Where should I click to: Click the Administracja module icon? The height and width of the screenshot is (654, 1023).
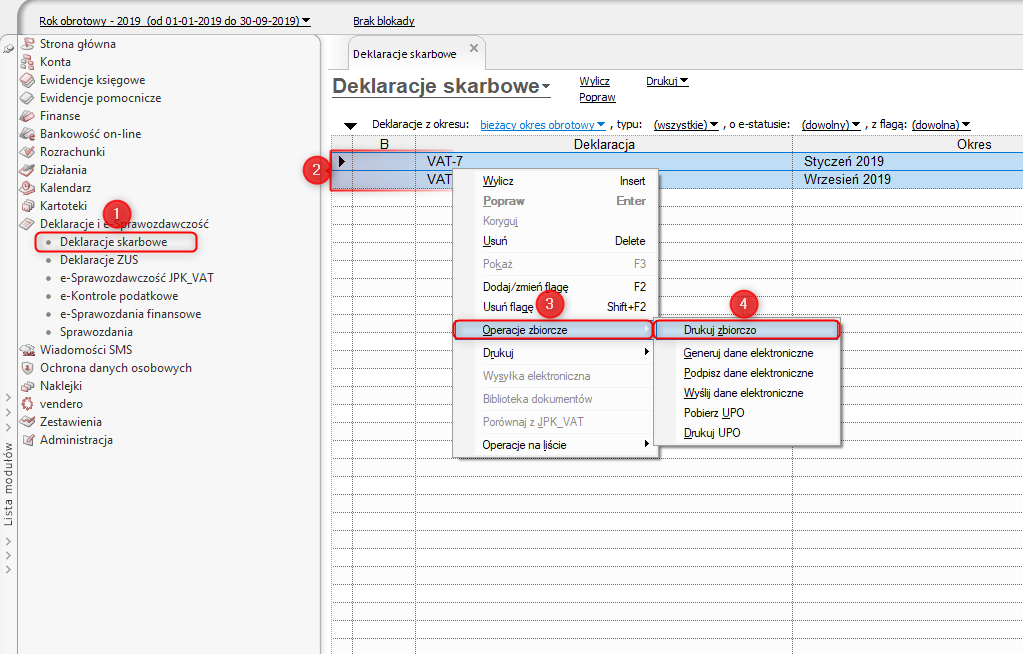tap(27, 440)
